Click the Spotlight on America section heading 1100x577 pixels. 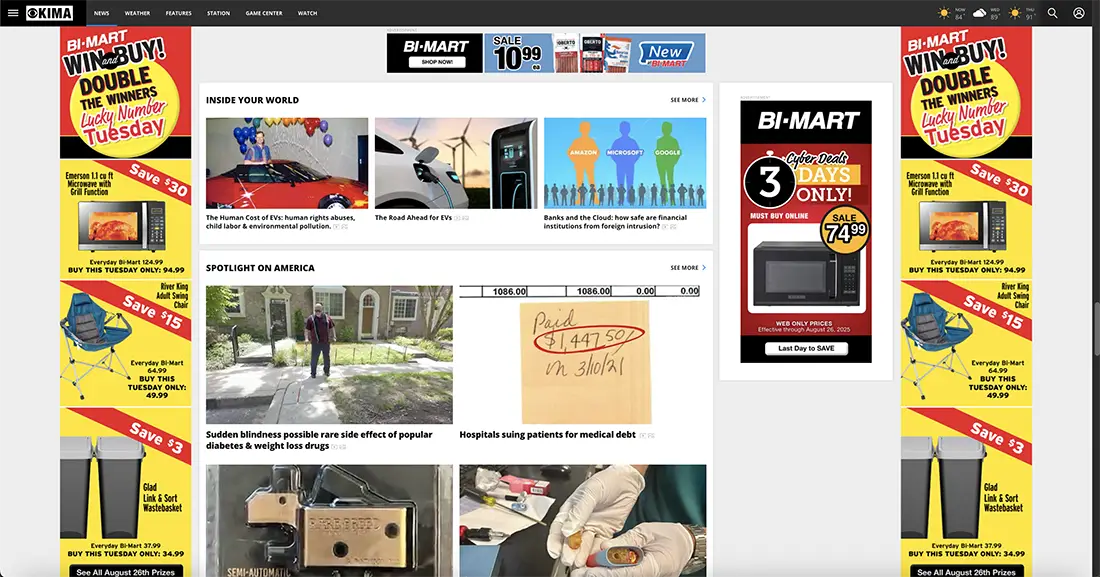[x=260, y=267]
